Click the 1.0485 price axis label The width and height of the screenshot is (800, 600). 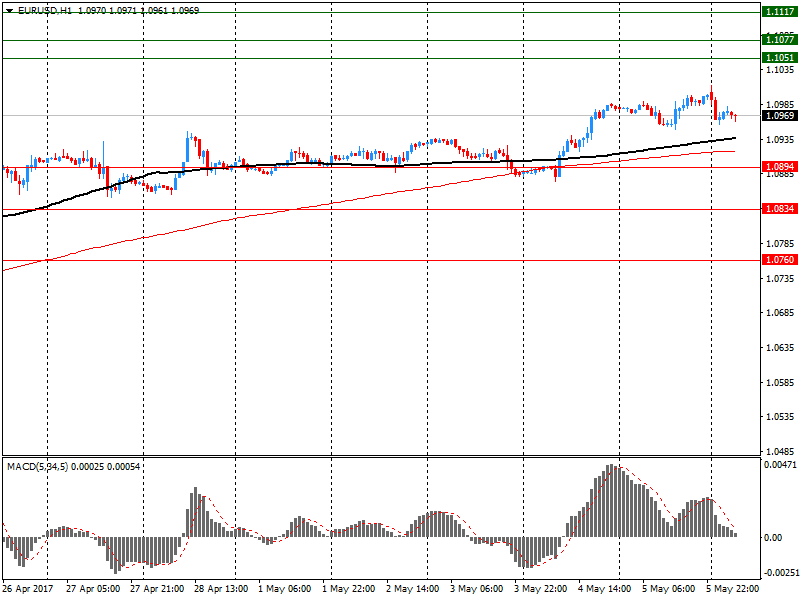(x=781, y=452)
